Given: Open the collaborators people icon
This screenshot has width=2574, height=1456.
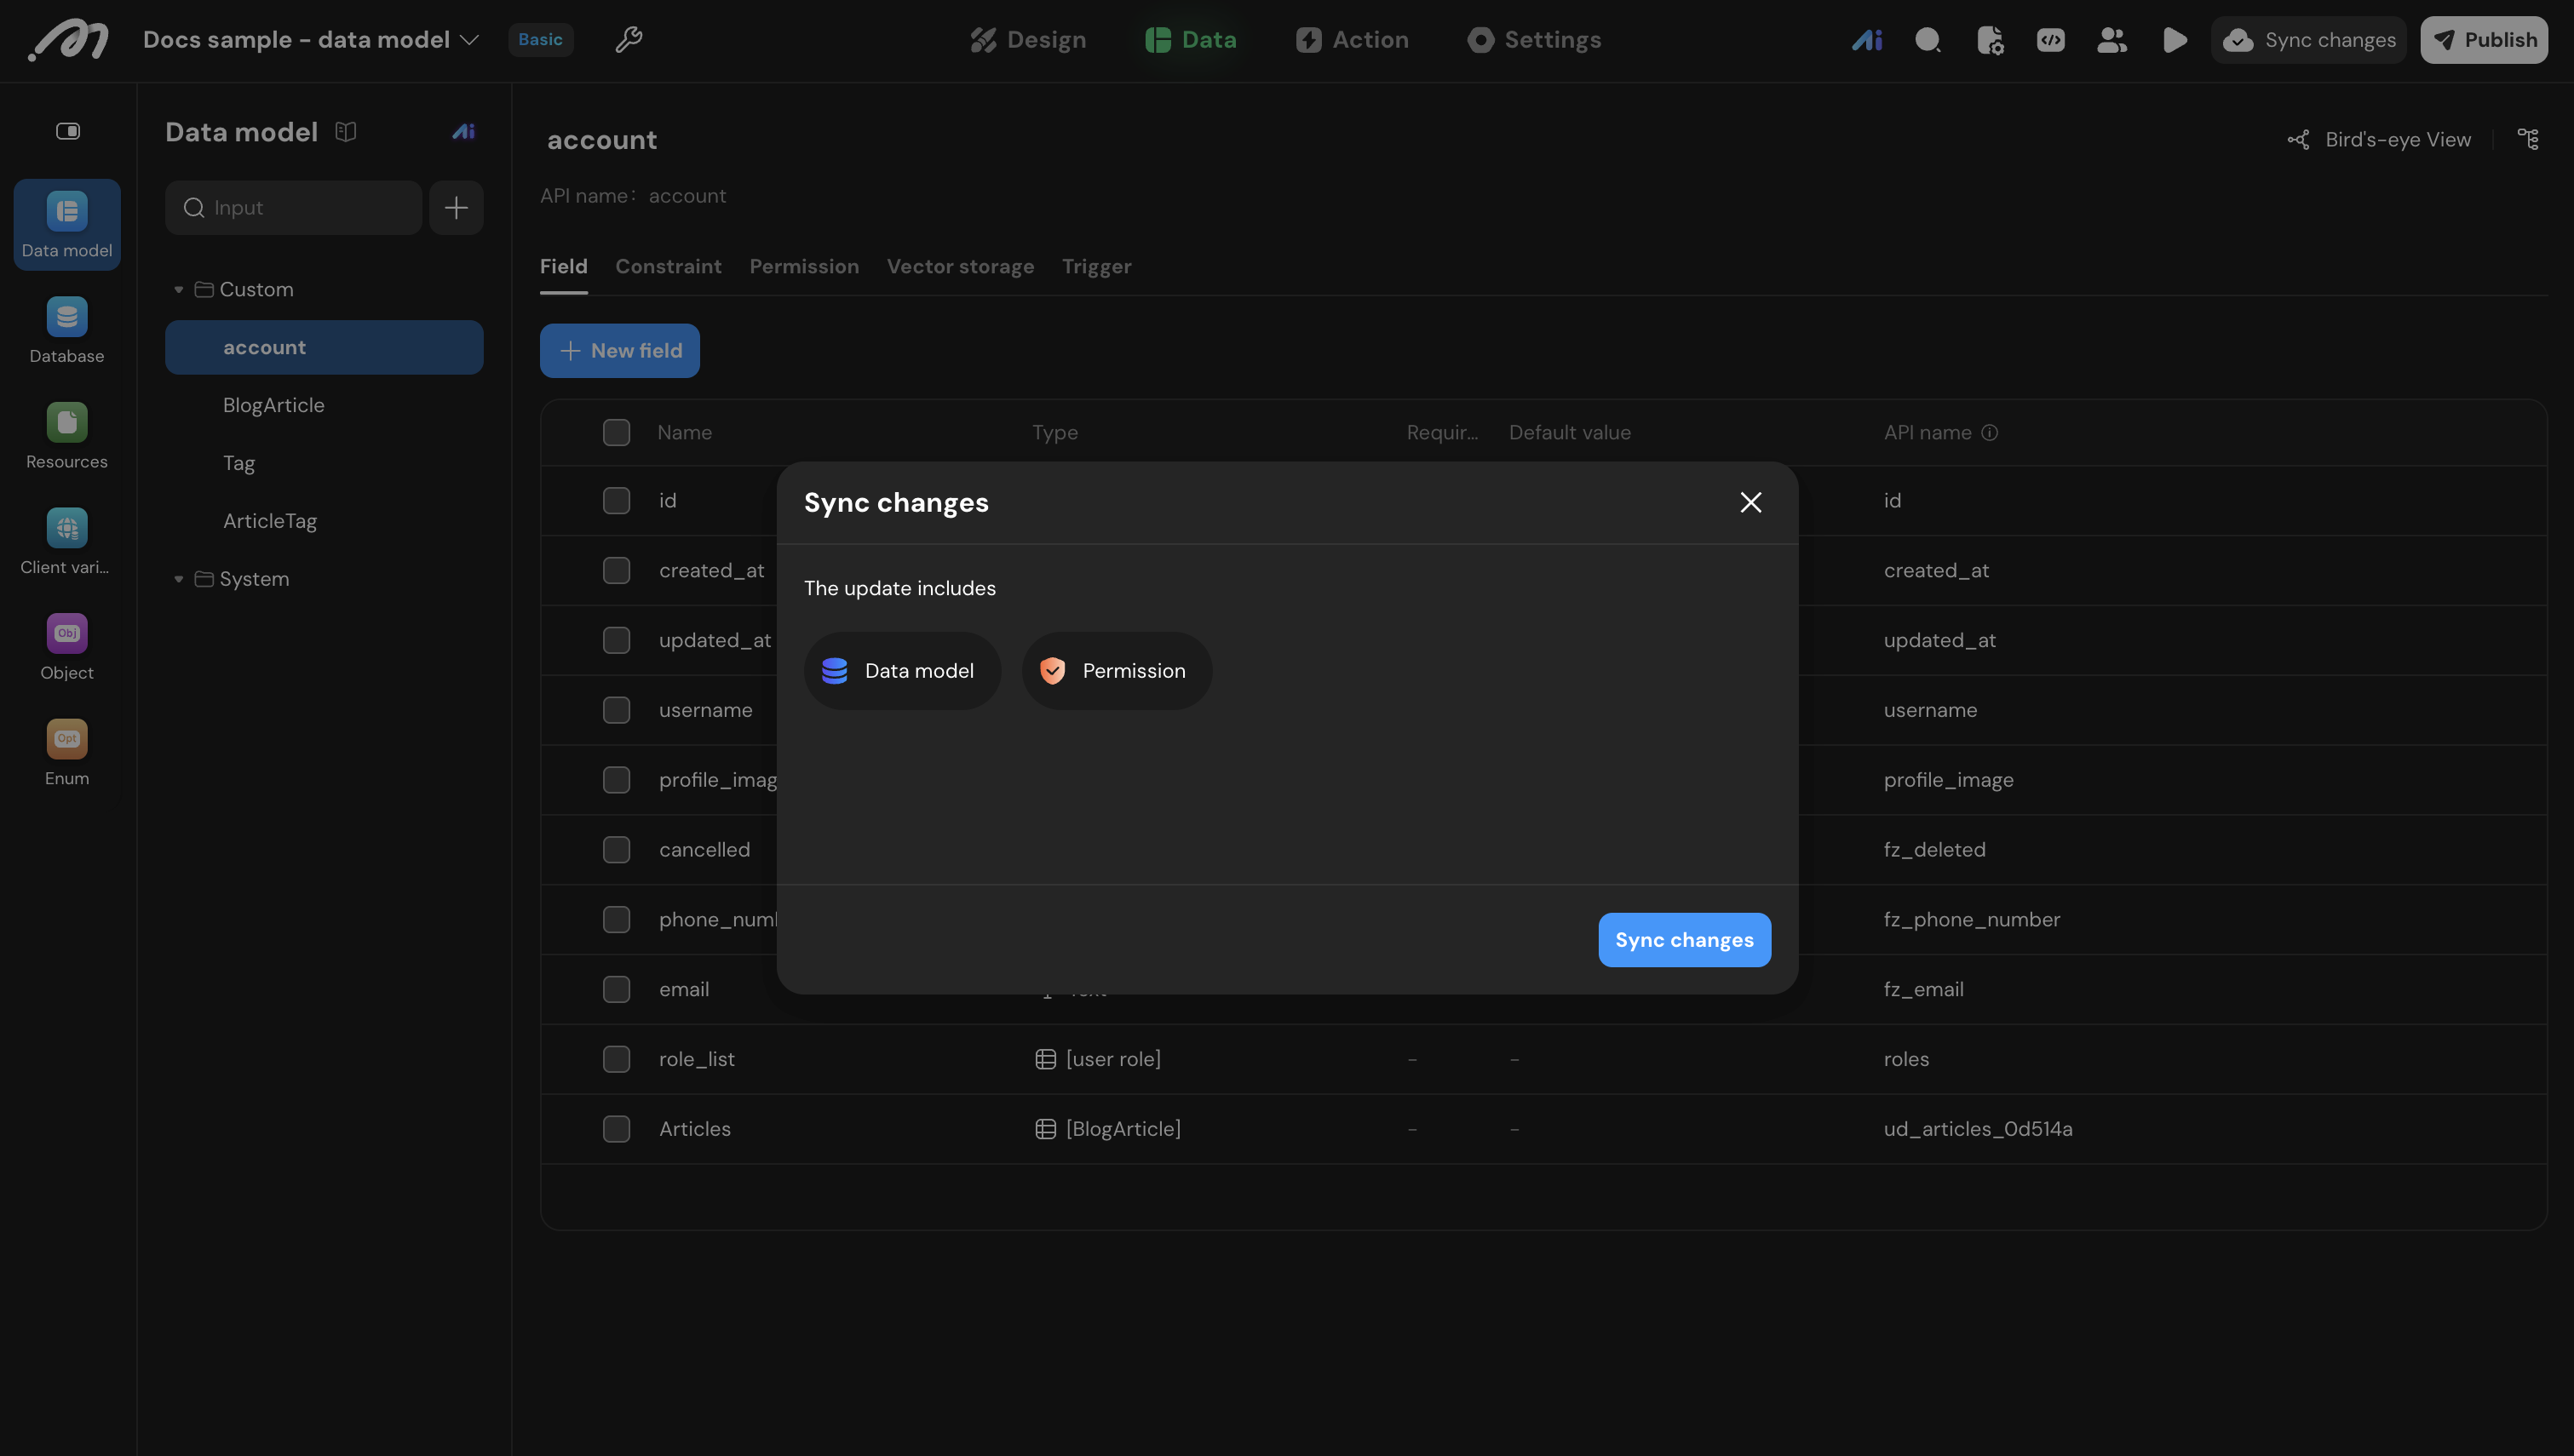Looking at the screenshot, I should point(2112,40).
